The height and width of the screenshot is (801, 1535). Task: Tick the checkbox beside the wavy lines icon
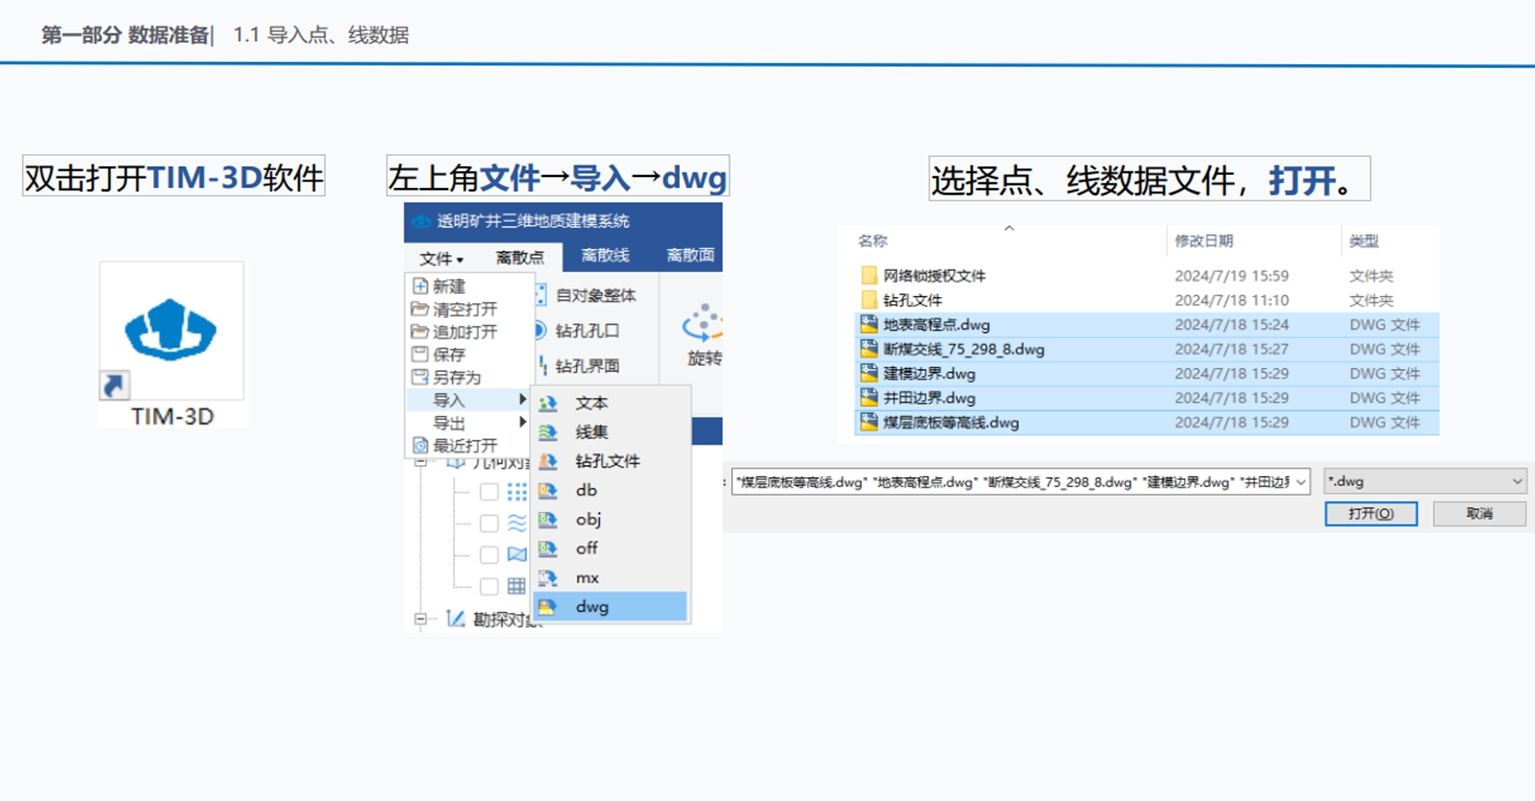pyautogui.click(x=489, y=523)
